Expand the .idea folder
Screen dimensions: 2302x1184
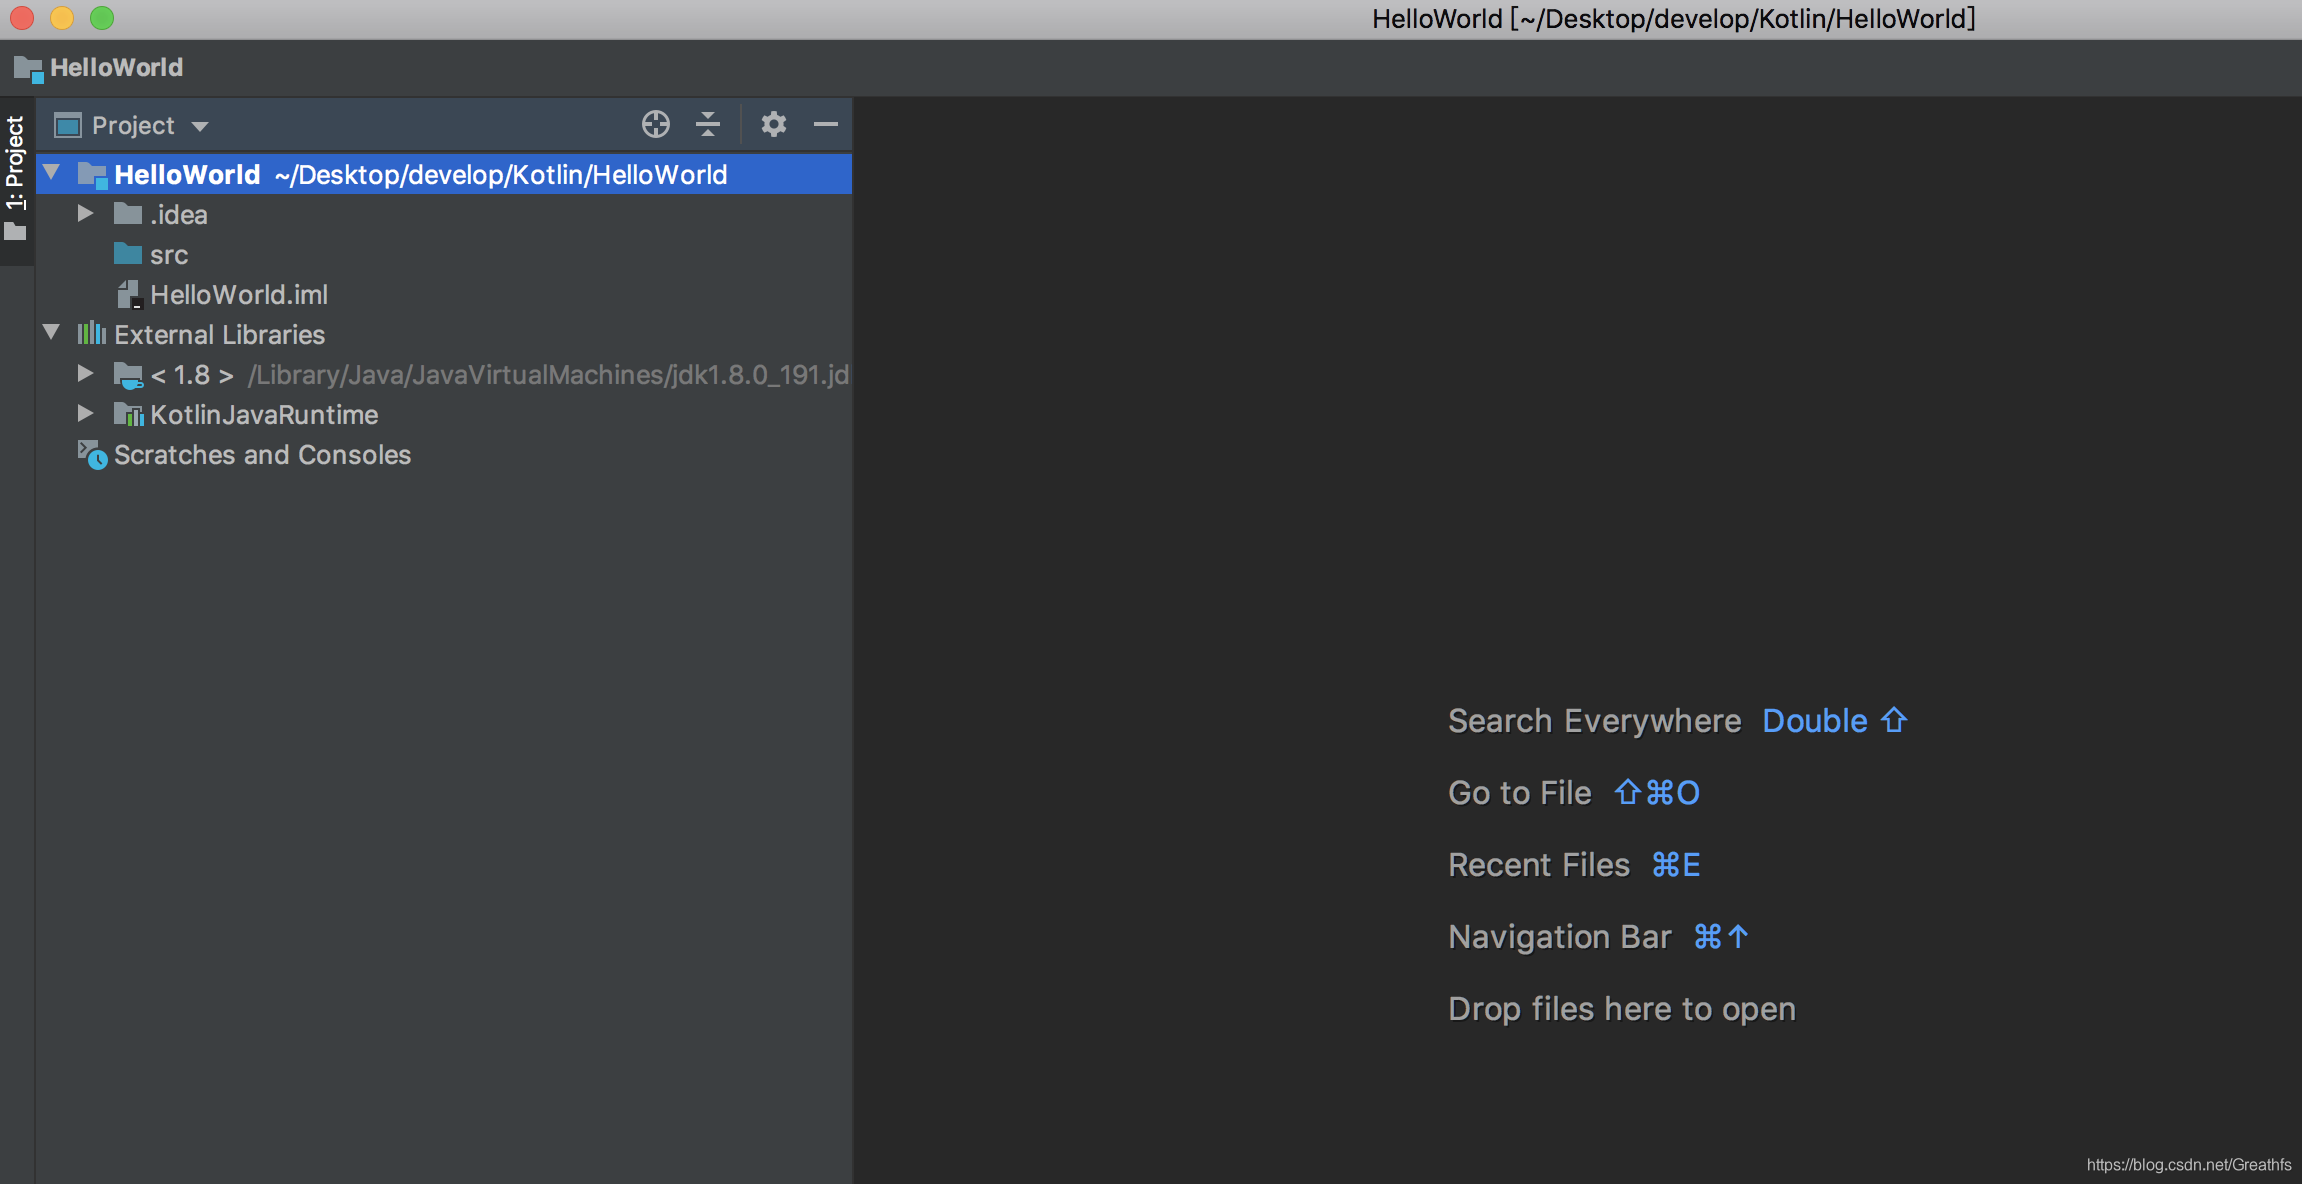pyautogui.click(x=88, y=214)
